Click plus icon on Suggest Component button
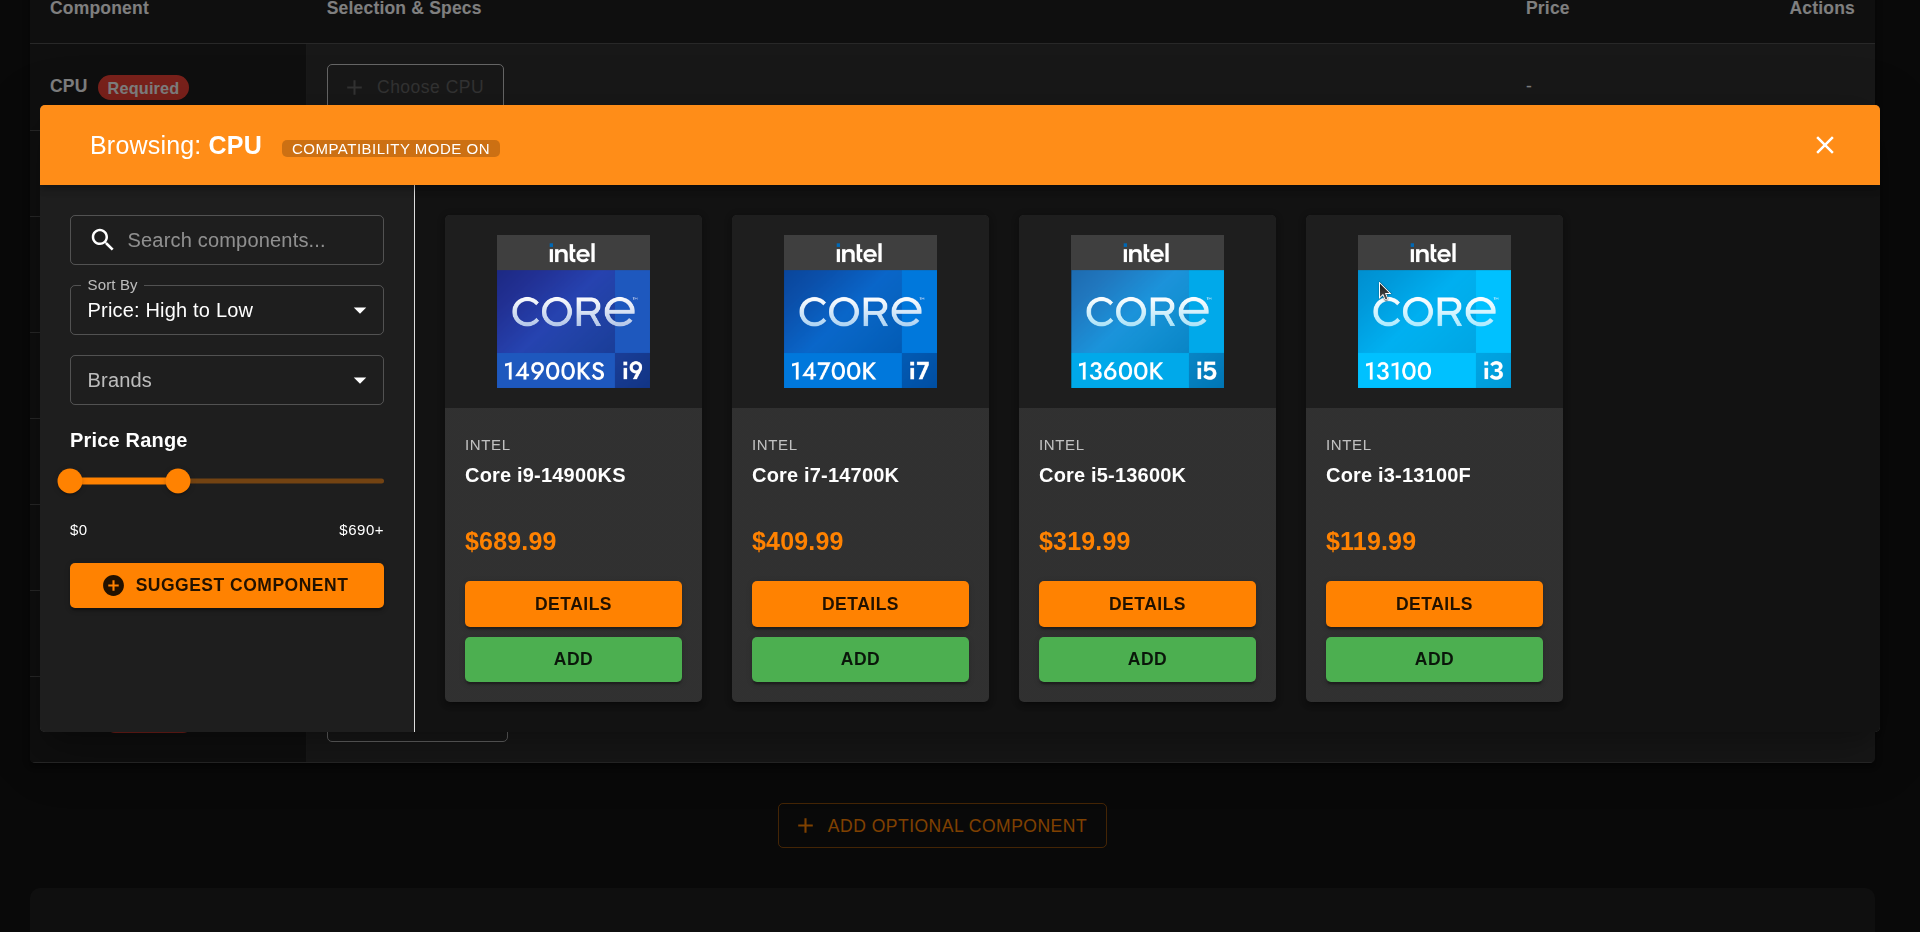Screen dimensions: 1920x932 click(x=114, y=585)
